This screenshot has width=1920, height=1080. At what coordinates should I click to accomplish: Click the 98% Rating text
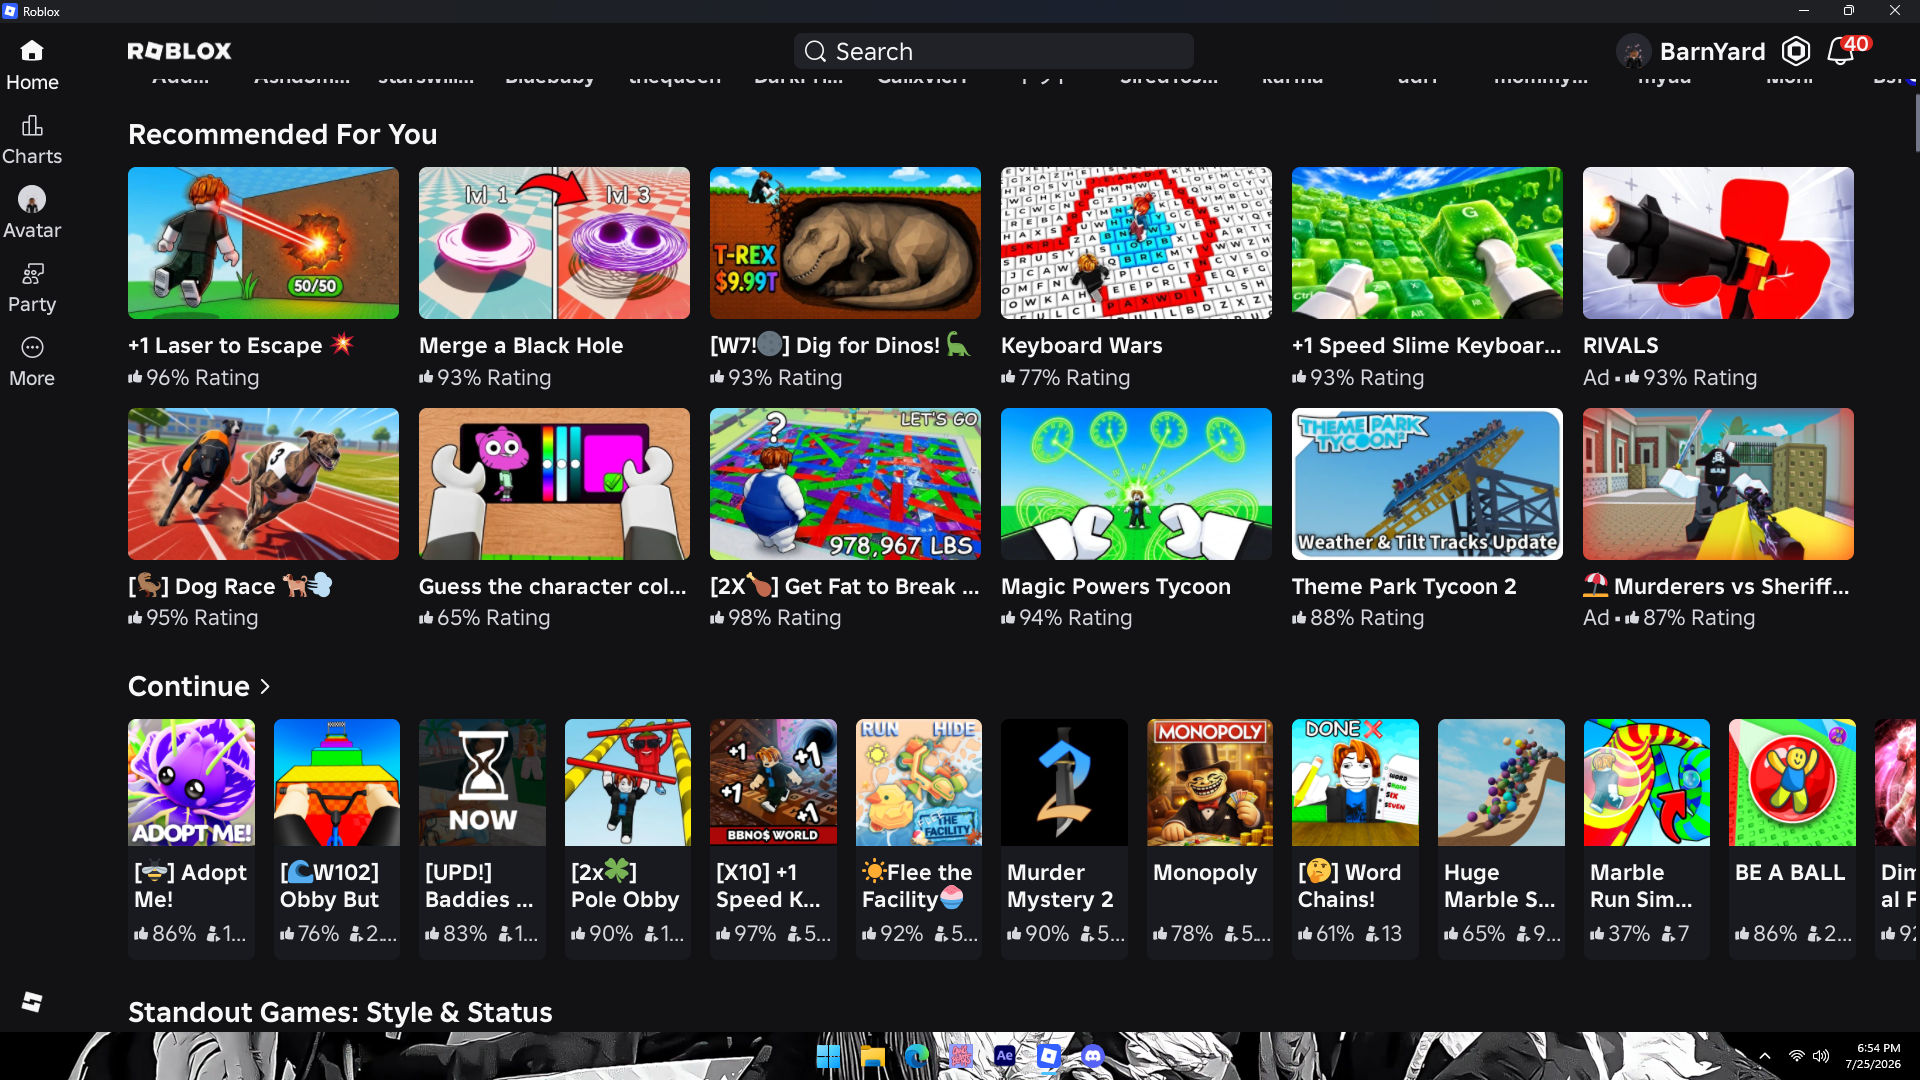click(785, 618)
